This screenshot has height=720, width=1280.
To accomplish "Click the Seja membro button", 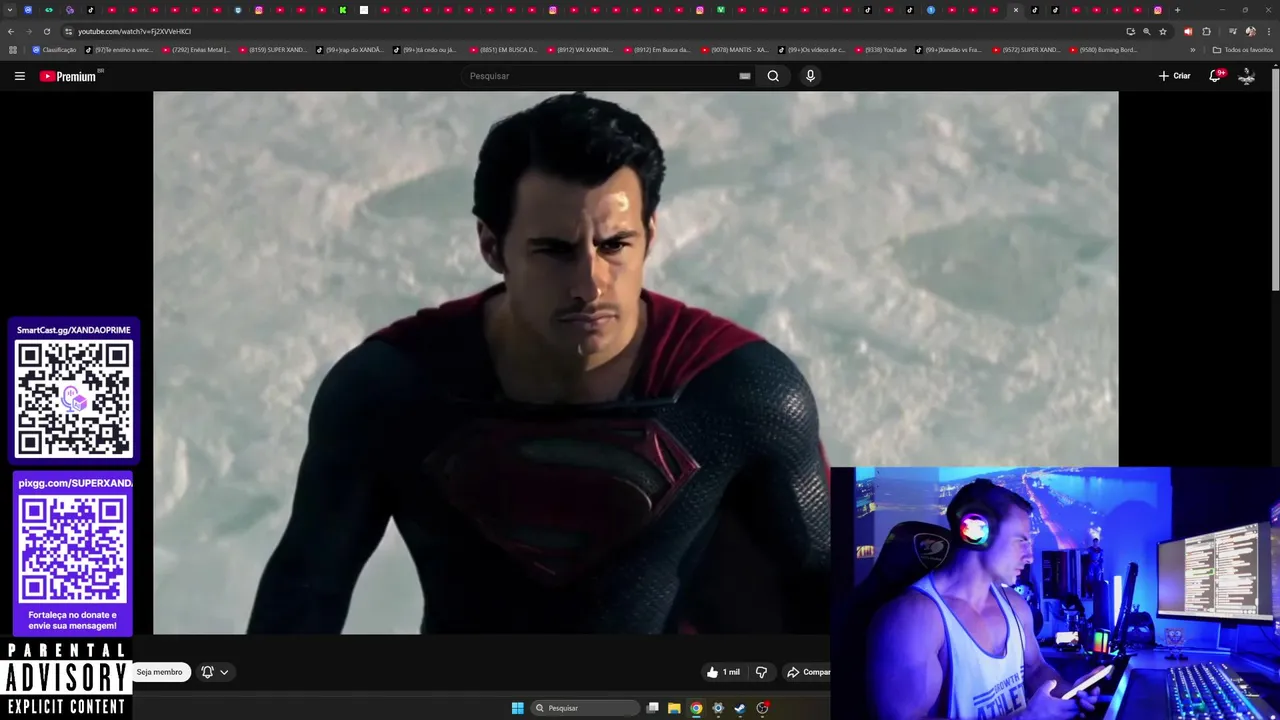I will [160, 672].
